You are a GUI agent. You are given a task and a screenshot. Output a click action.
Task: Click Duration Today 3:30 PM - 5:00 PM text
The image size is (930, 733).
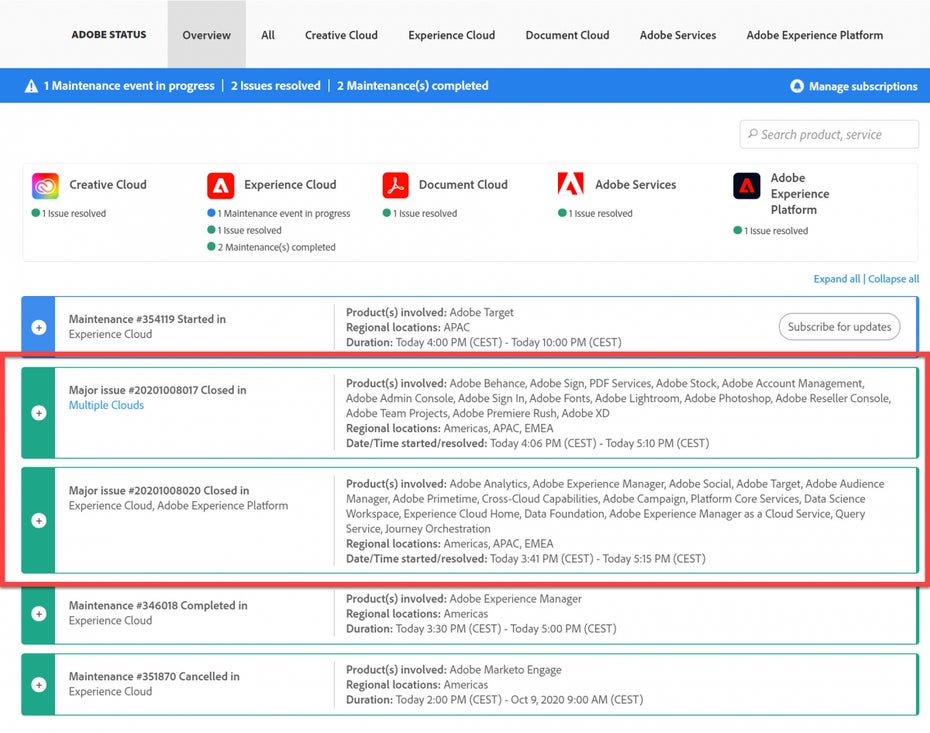[481, 629]
